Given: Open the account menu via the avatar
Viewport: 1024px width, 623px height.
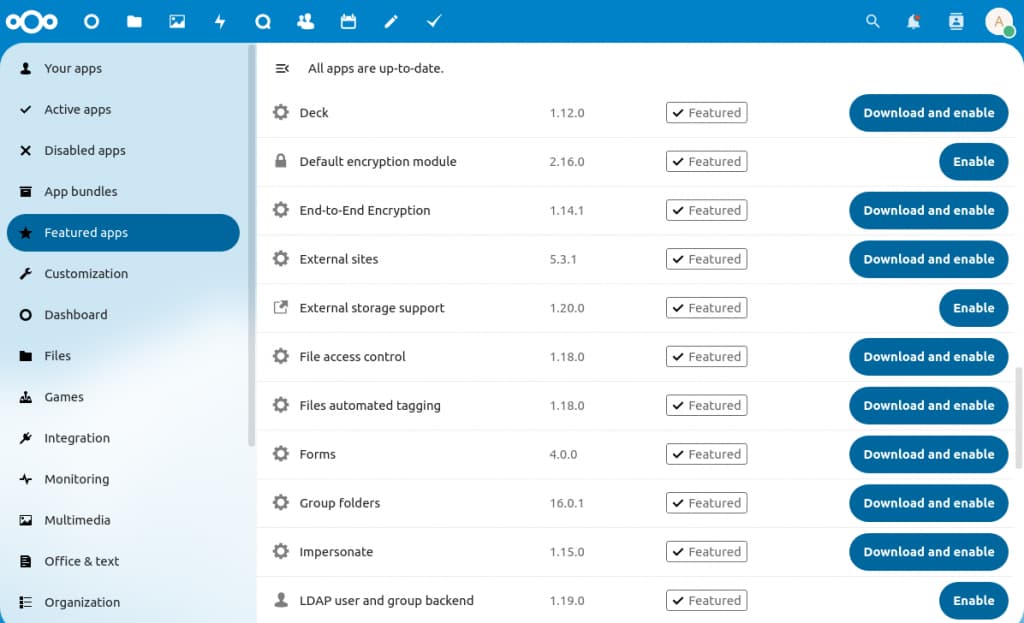Looking at the screenshot, I should (999, 21).
